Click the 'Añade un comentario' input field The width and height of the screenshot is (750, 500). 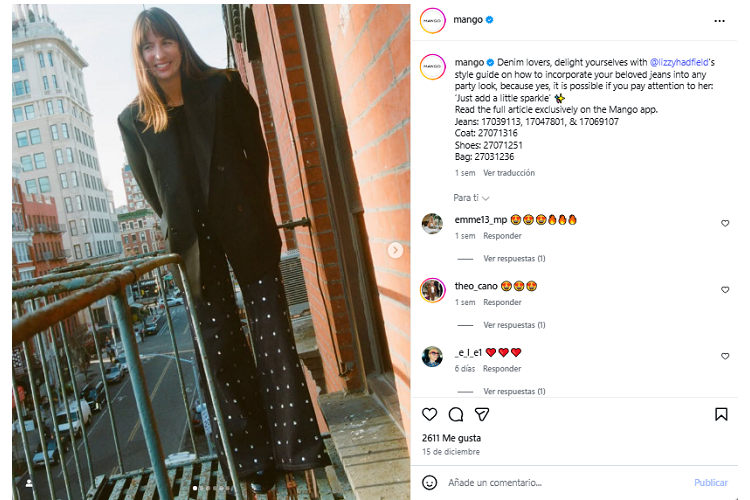pos(560,482)
